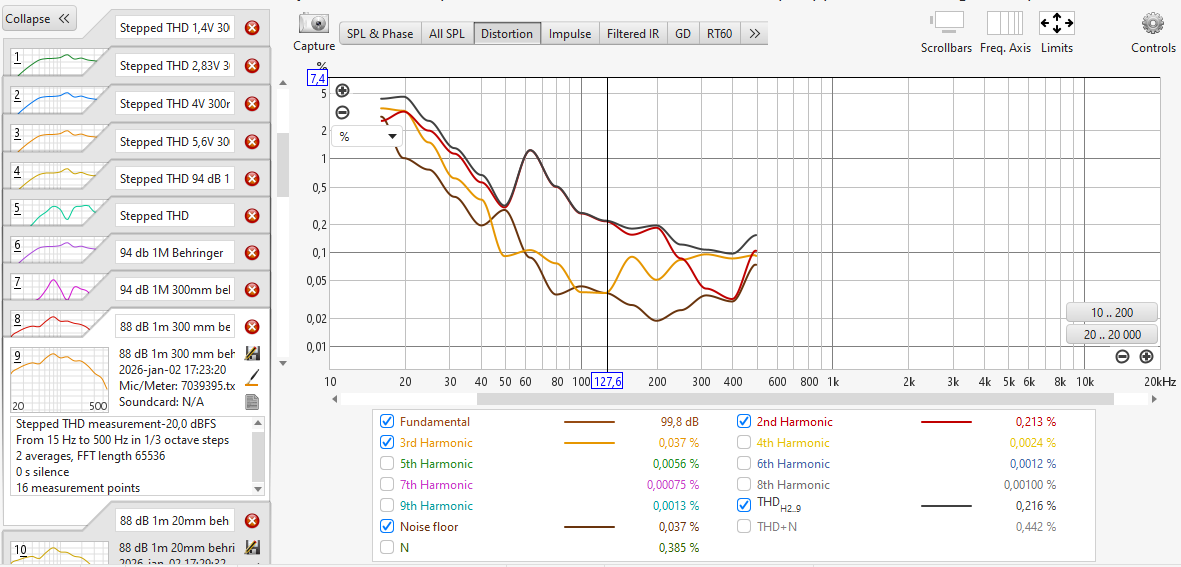This screenshot has width=1181, height=567.
Task: Click the Freq. Axis icon
Action: click(x=1004, y=23)
